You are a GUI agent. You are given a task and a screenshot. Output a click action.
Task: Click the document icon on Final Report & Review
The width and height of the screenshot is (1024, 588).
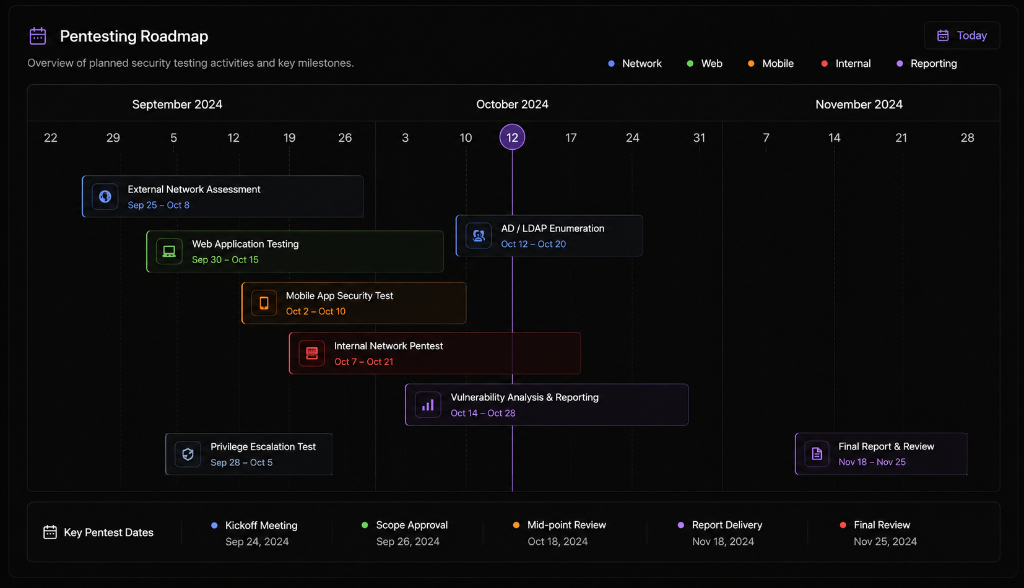click(x=816, y=453)
